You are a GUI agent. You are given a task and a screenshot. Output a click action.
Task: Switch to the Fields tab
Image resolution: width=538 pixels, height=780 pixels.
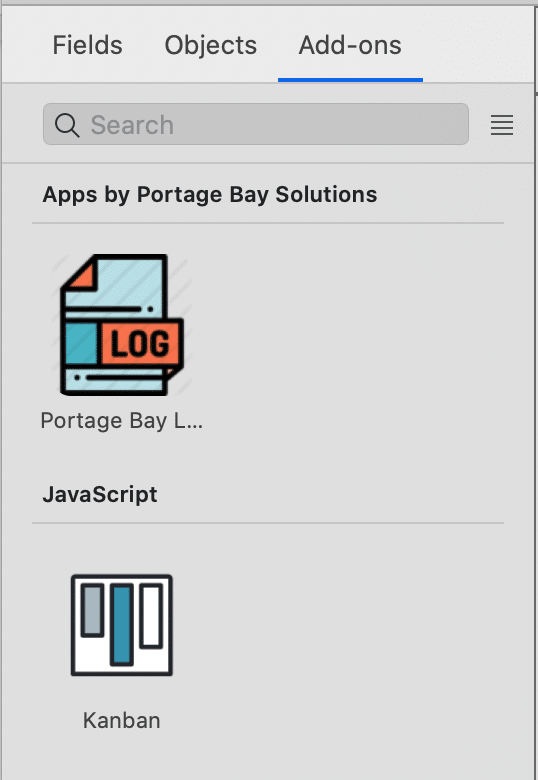88,45
